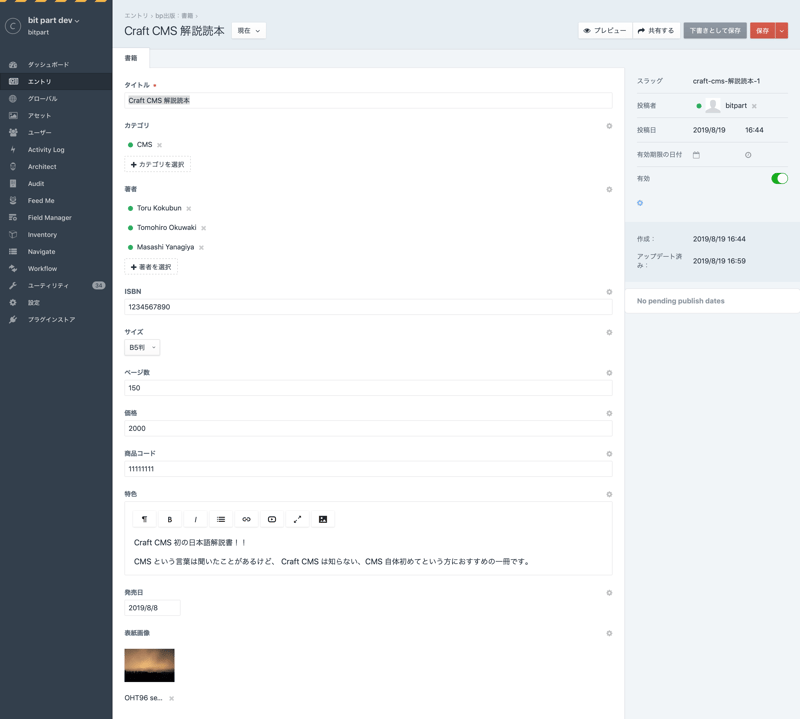This screenshot has height=719, width=800.
Task: Select the 書籍 tab
Action: [131, 58]
